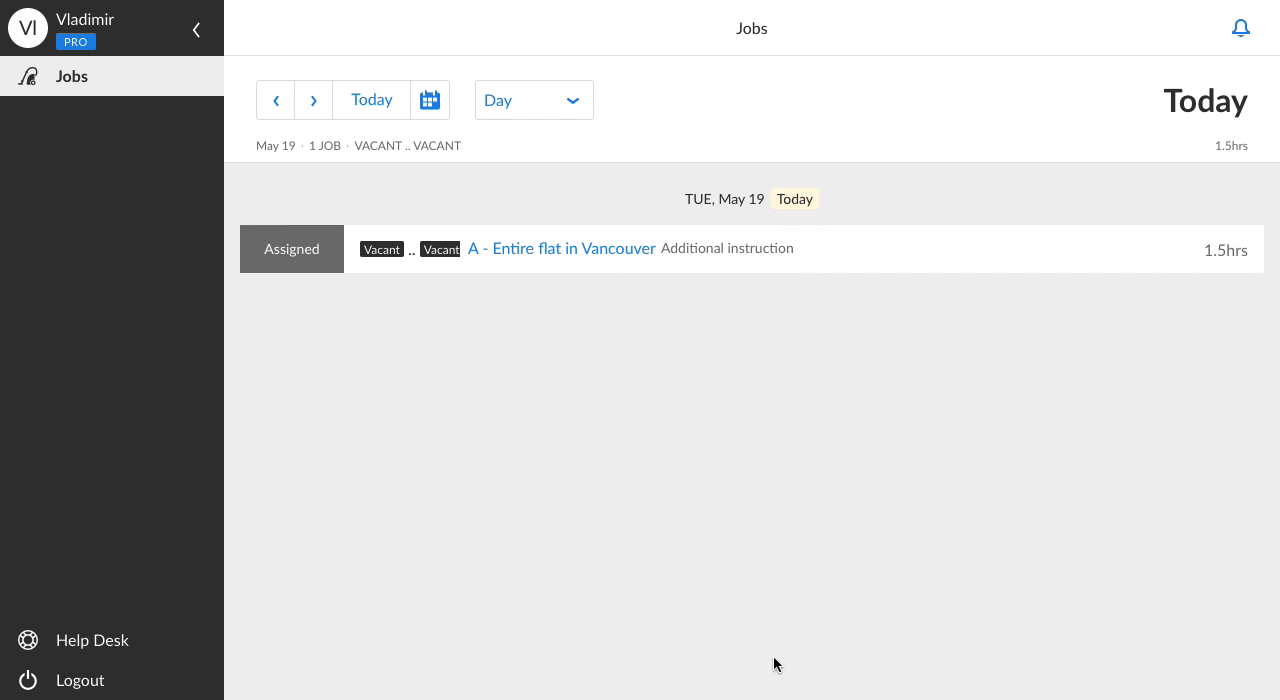Screen dimensions: 1280x700
Task: Jump to Today using the toolbar button
Action: pyautogui.click(x=371, y=100)
